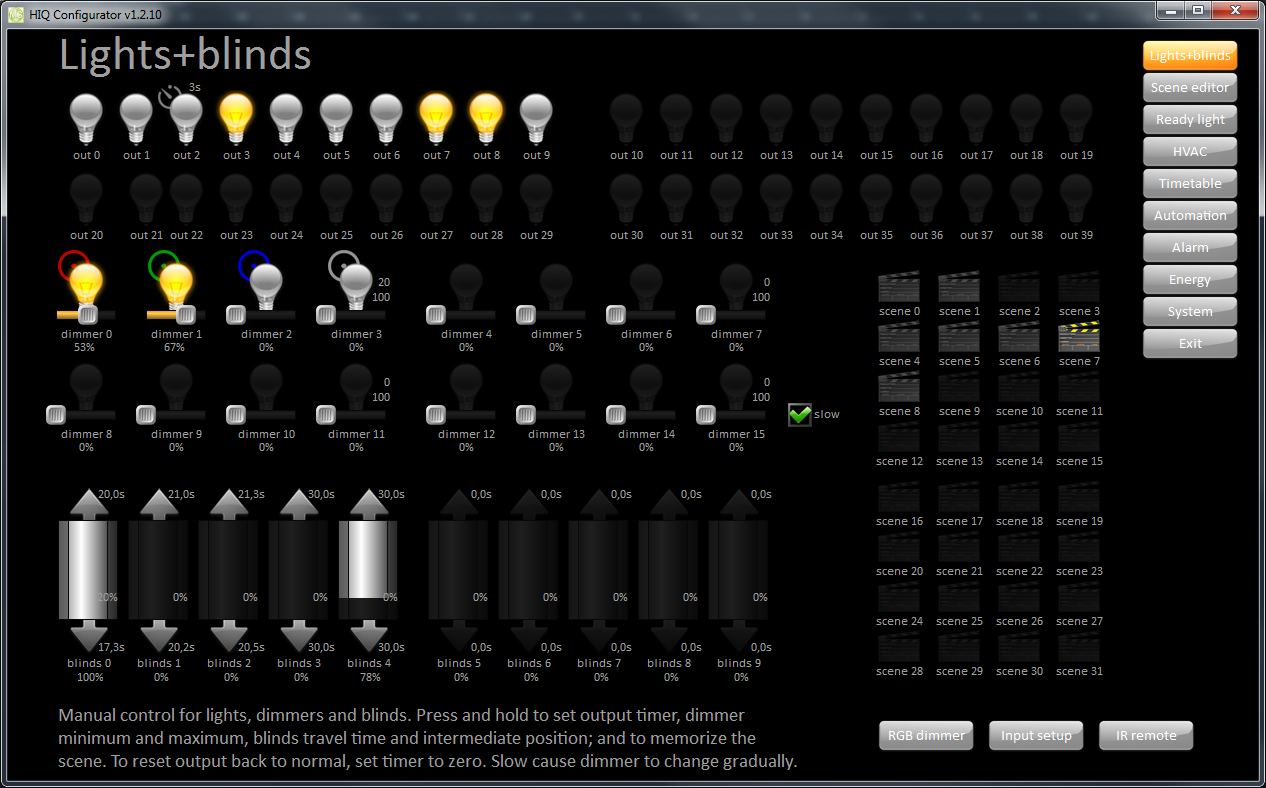
Task: Trigger the scene 0 clapperboard
Action: [x=898, y=288]
